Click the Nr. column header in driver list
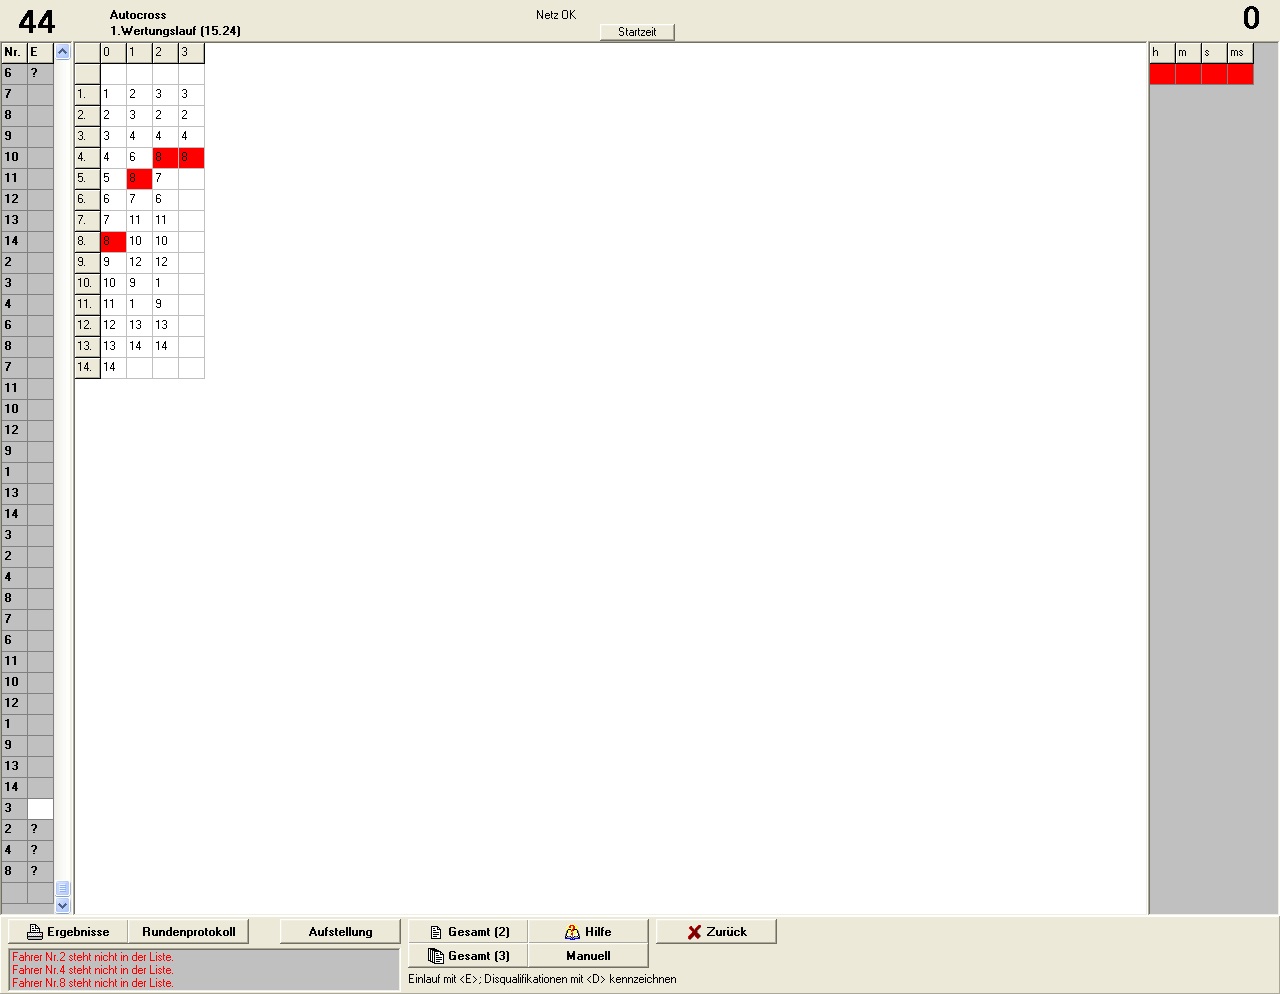1280x994 pixels. pos(14,52)
